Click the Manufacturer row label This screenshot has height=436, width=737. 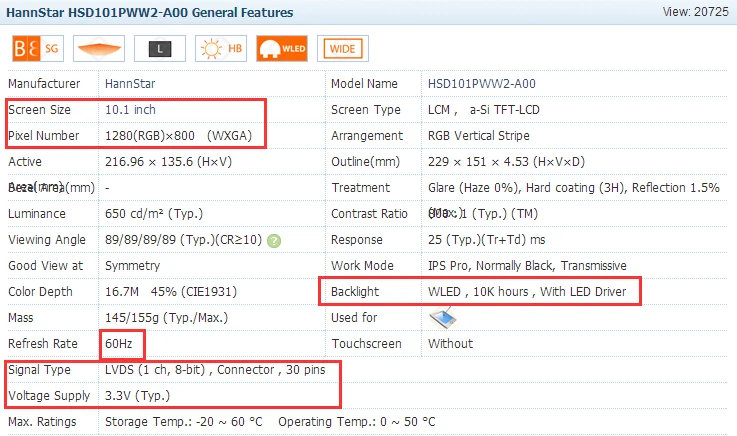click(44, 84)
